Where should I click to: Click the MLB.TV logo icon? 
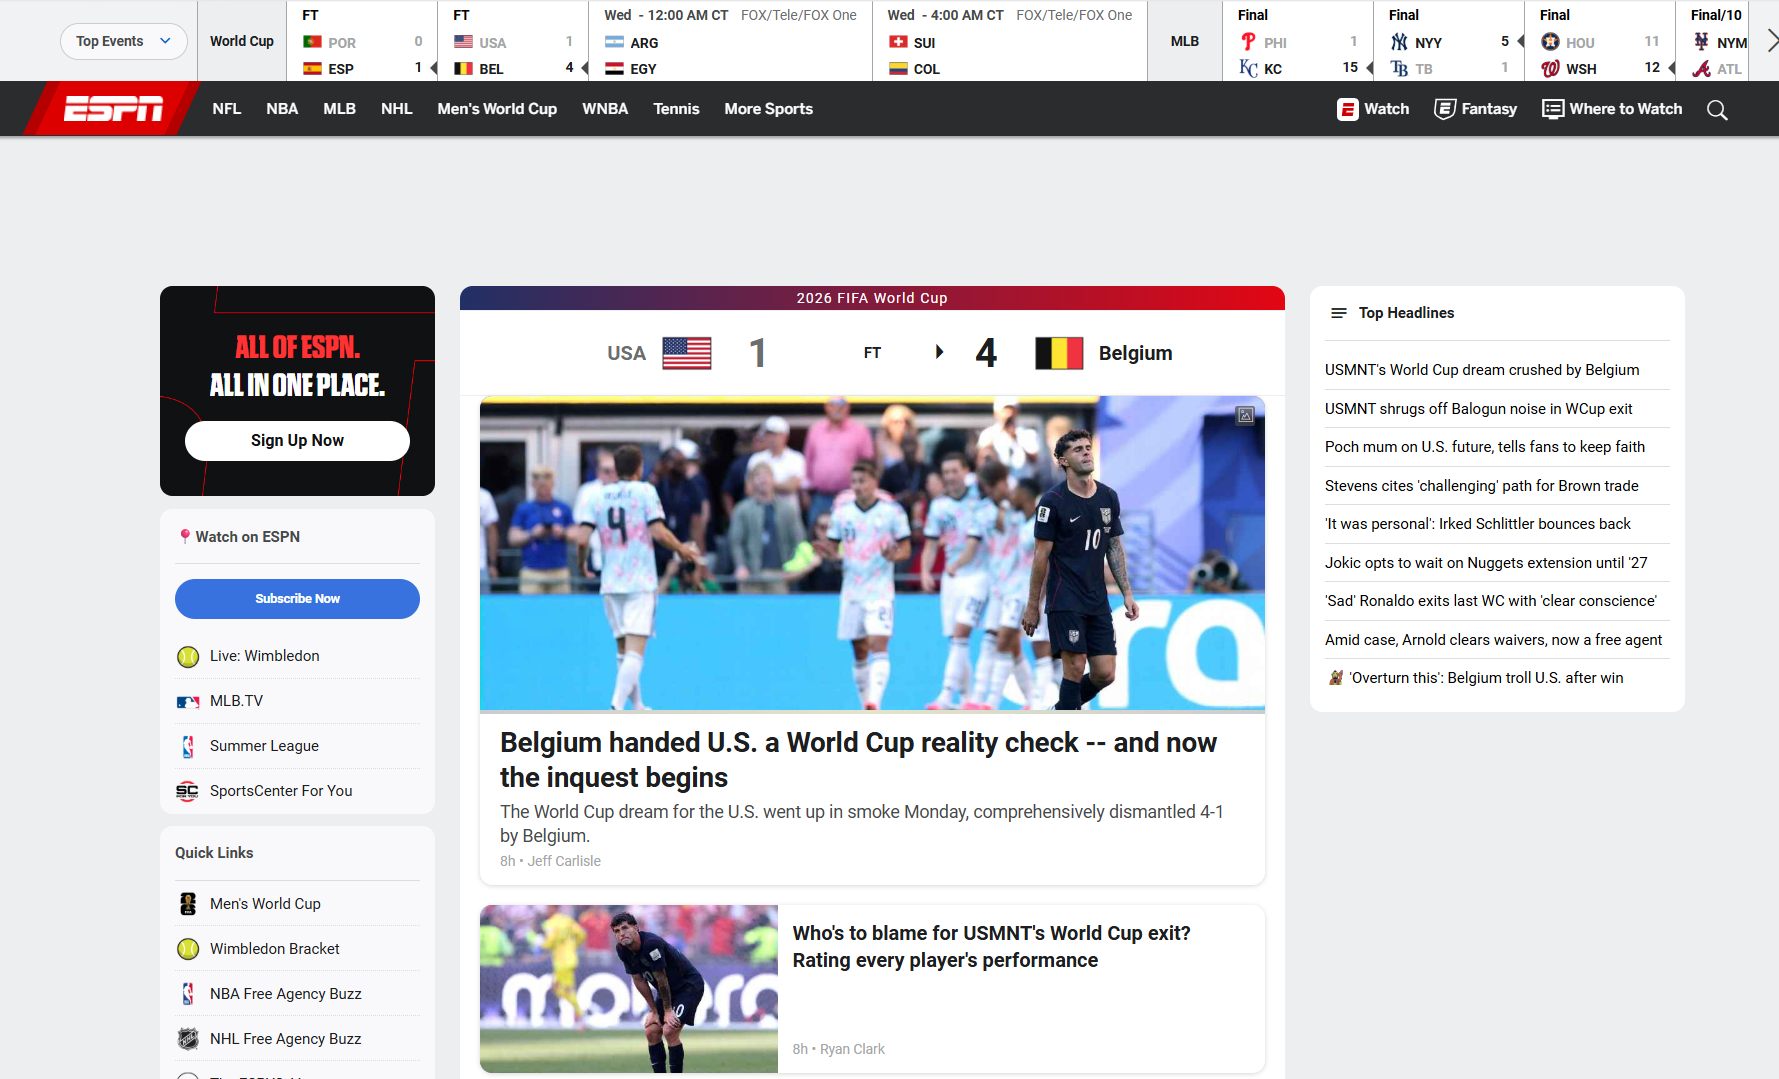click(x=188, y=702)
